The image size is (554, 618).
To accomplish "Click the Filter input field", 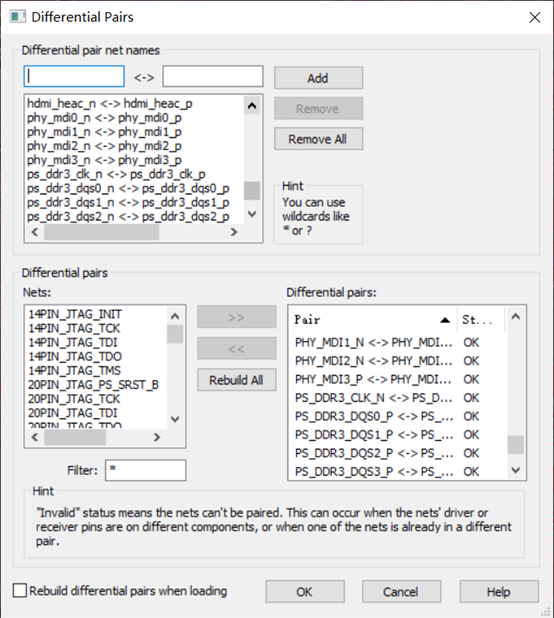I will [145, 470].
